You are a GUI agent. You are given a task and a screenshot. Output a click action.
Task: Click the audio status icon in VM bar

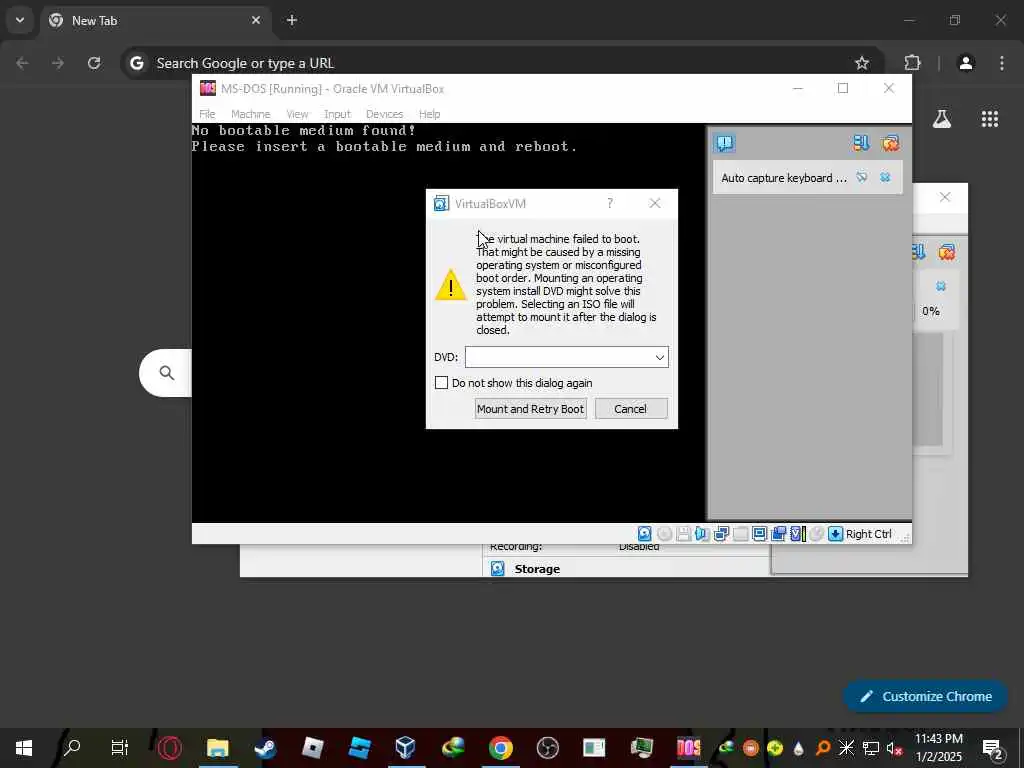coord(702,534)
